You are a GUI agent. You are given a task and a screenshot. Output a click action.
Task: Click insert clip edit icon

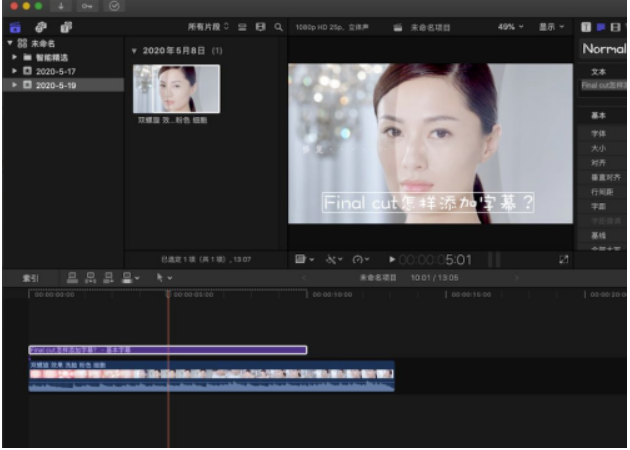pos(90,278)
